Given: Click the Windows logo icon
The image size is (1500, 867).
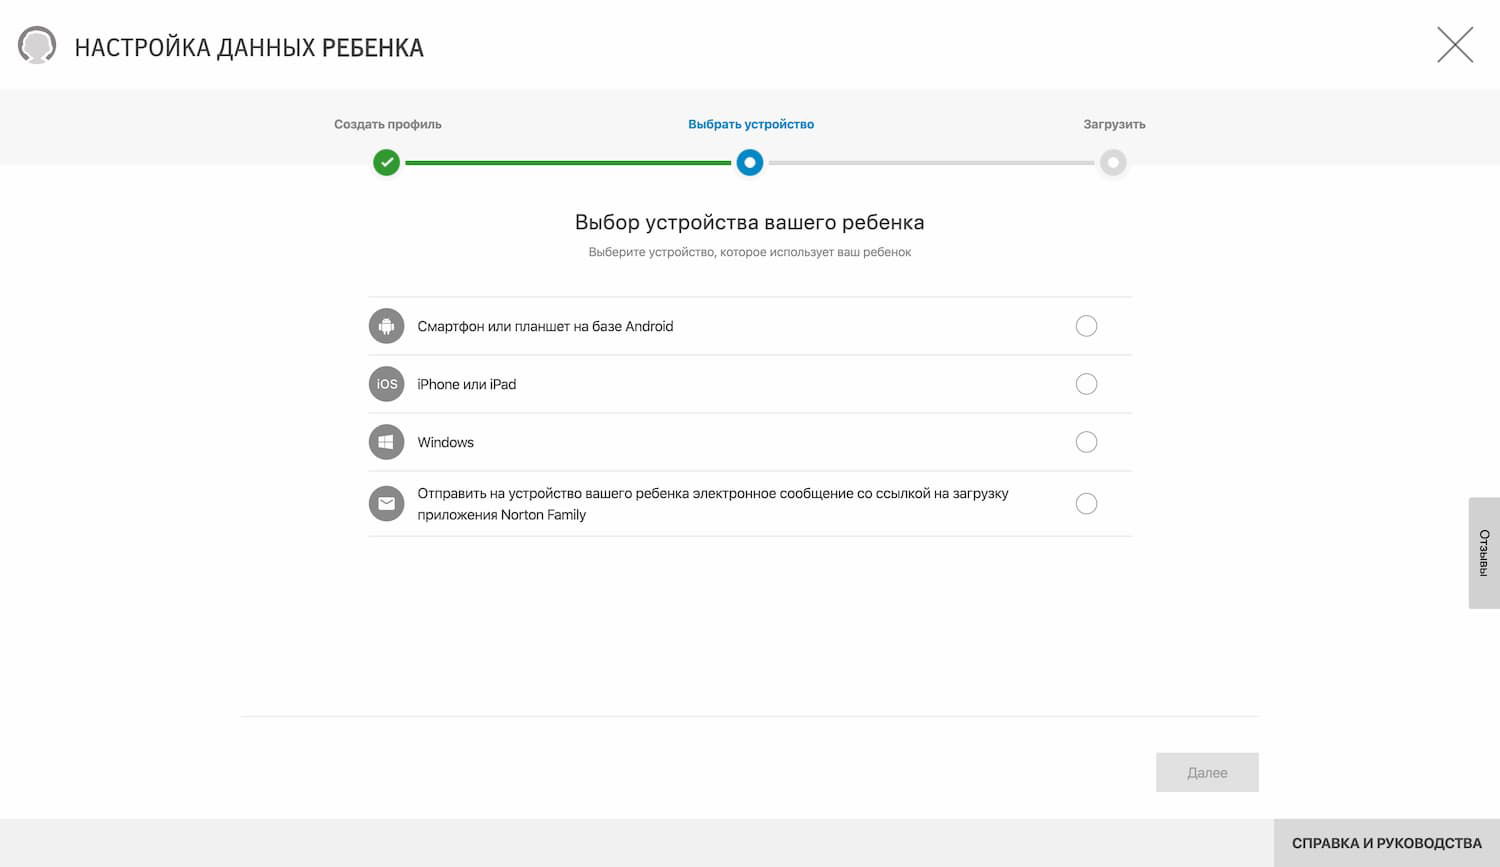Looking at the screenshot, I should pyautogui.click(x=386, y=442).
